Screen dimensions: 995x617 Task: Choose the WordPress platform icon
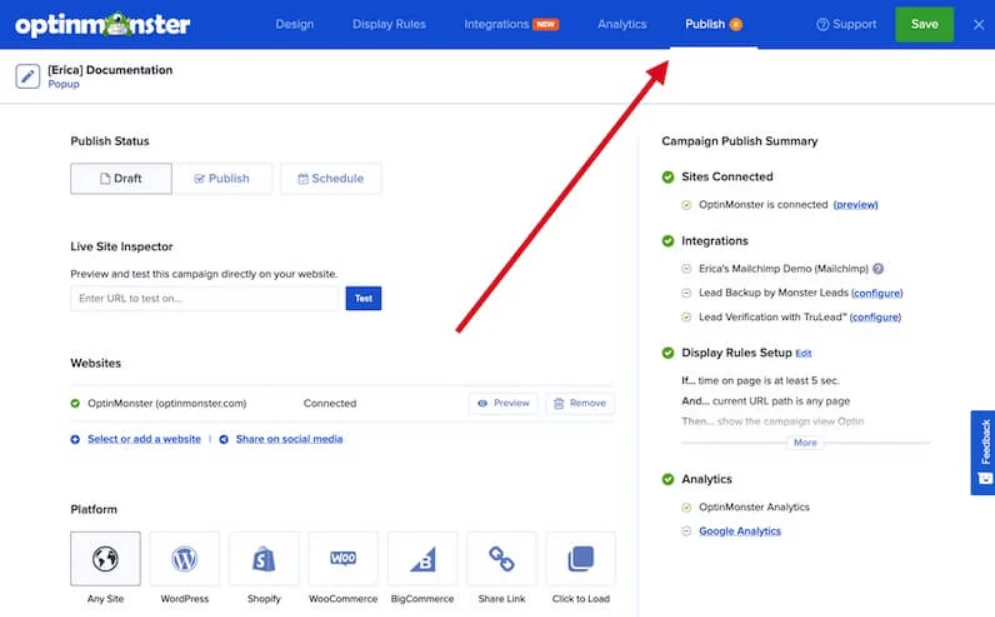click(x=185, y=559)
